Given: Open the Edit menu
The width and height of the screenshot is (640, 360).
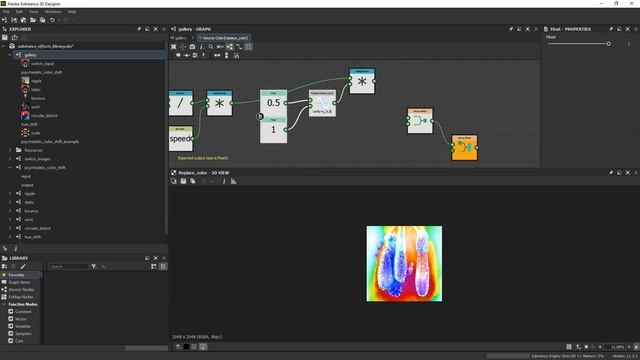Looking at the screenshot, I should 19,12.
